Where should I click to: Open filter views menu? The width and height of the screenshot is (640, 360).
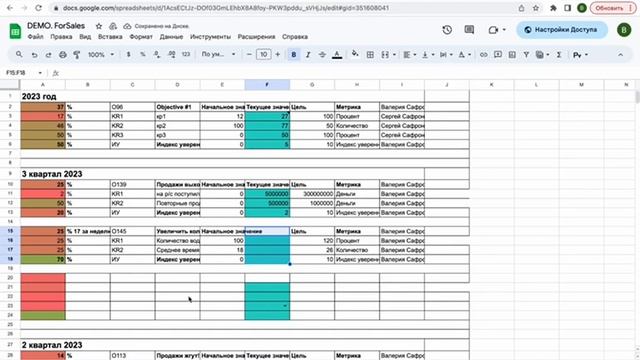point(542,55)
